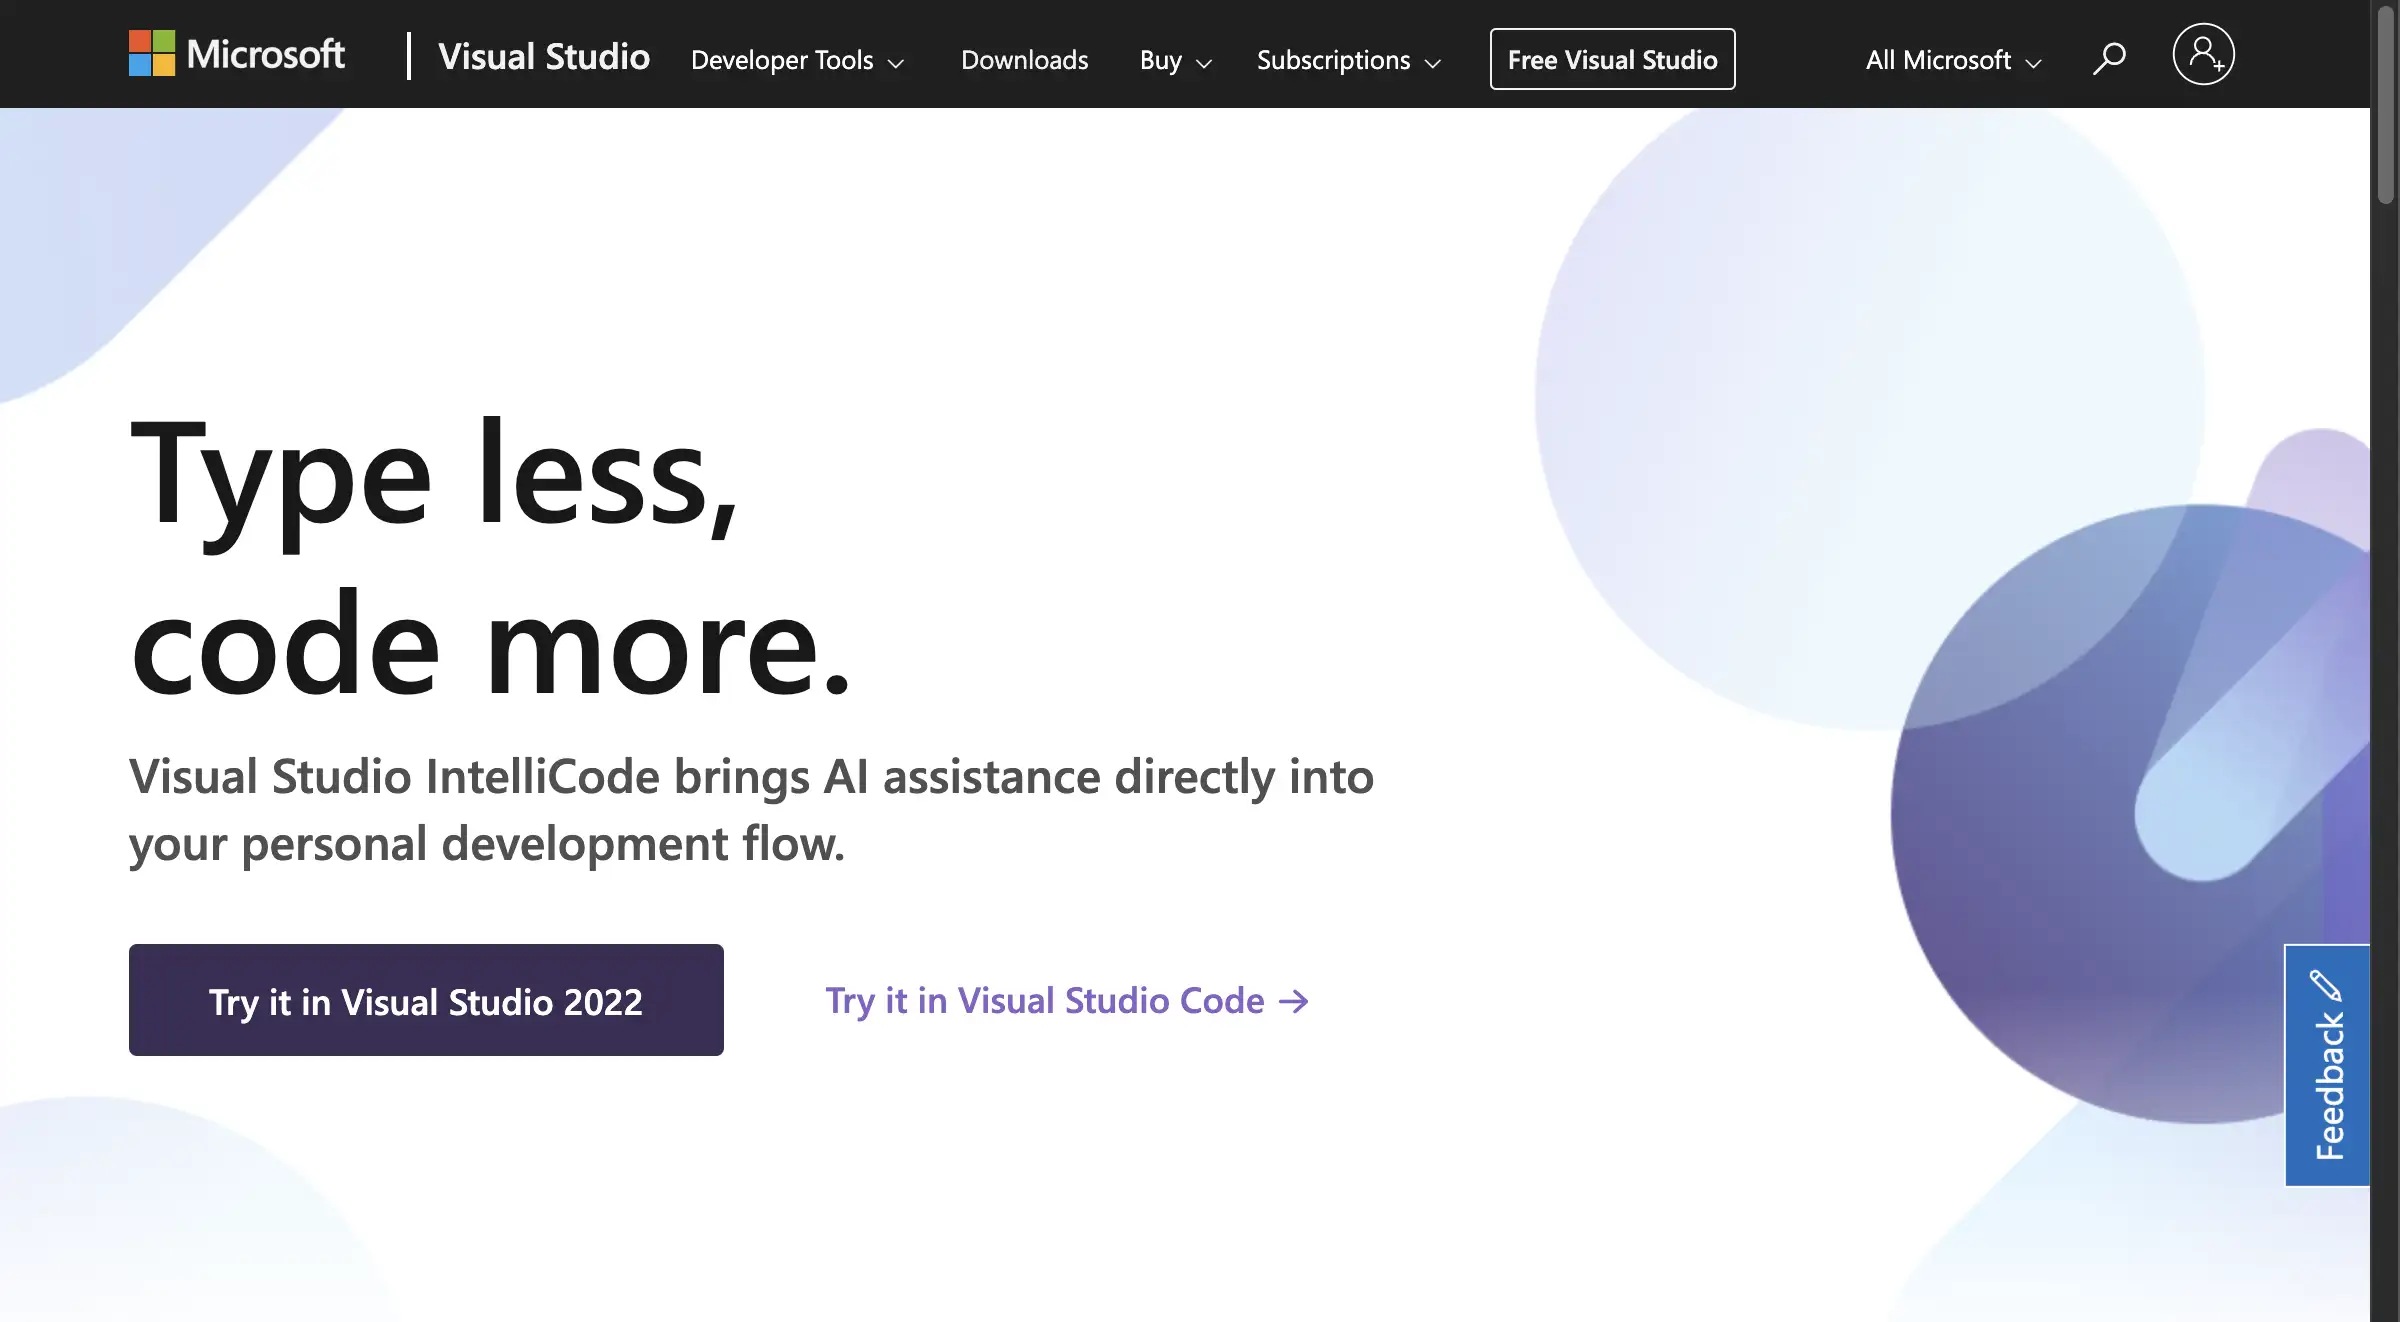Expand the Buy dropdown

(x=1175, y=60)
